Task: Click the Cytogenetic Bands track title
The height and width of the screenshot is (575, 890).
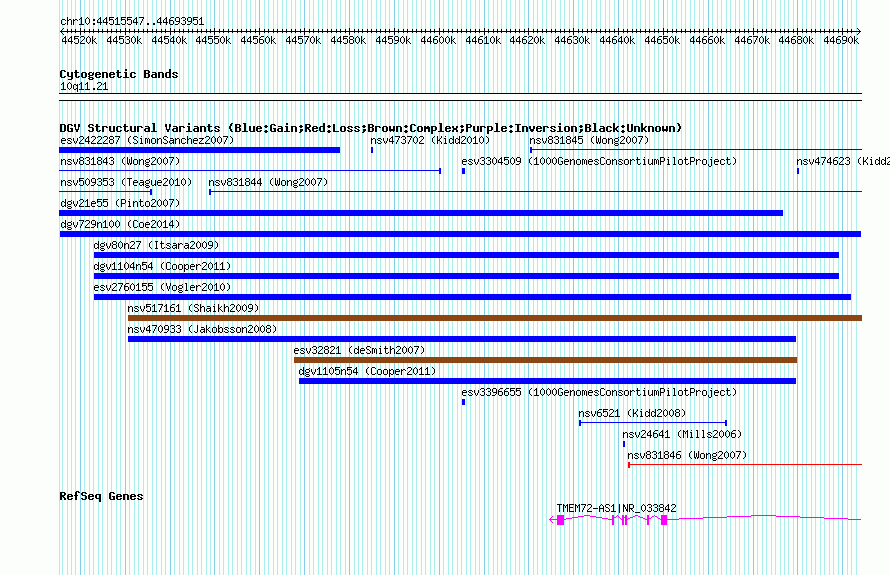Action: [x=119, y=74]
